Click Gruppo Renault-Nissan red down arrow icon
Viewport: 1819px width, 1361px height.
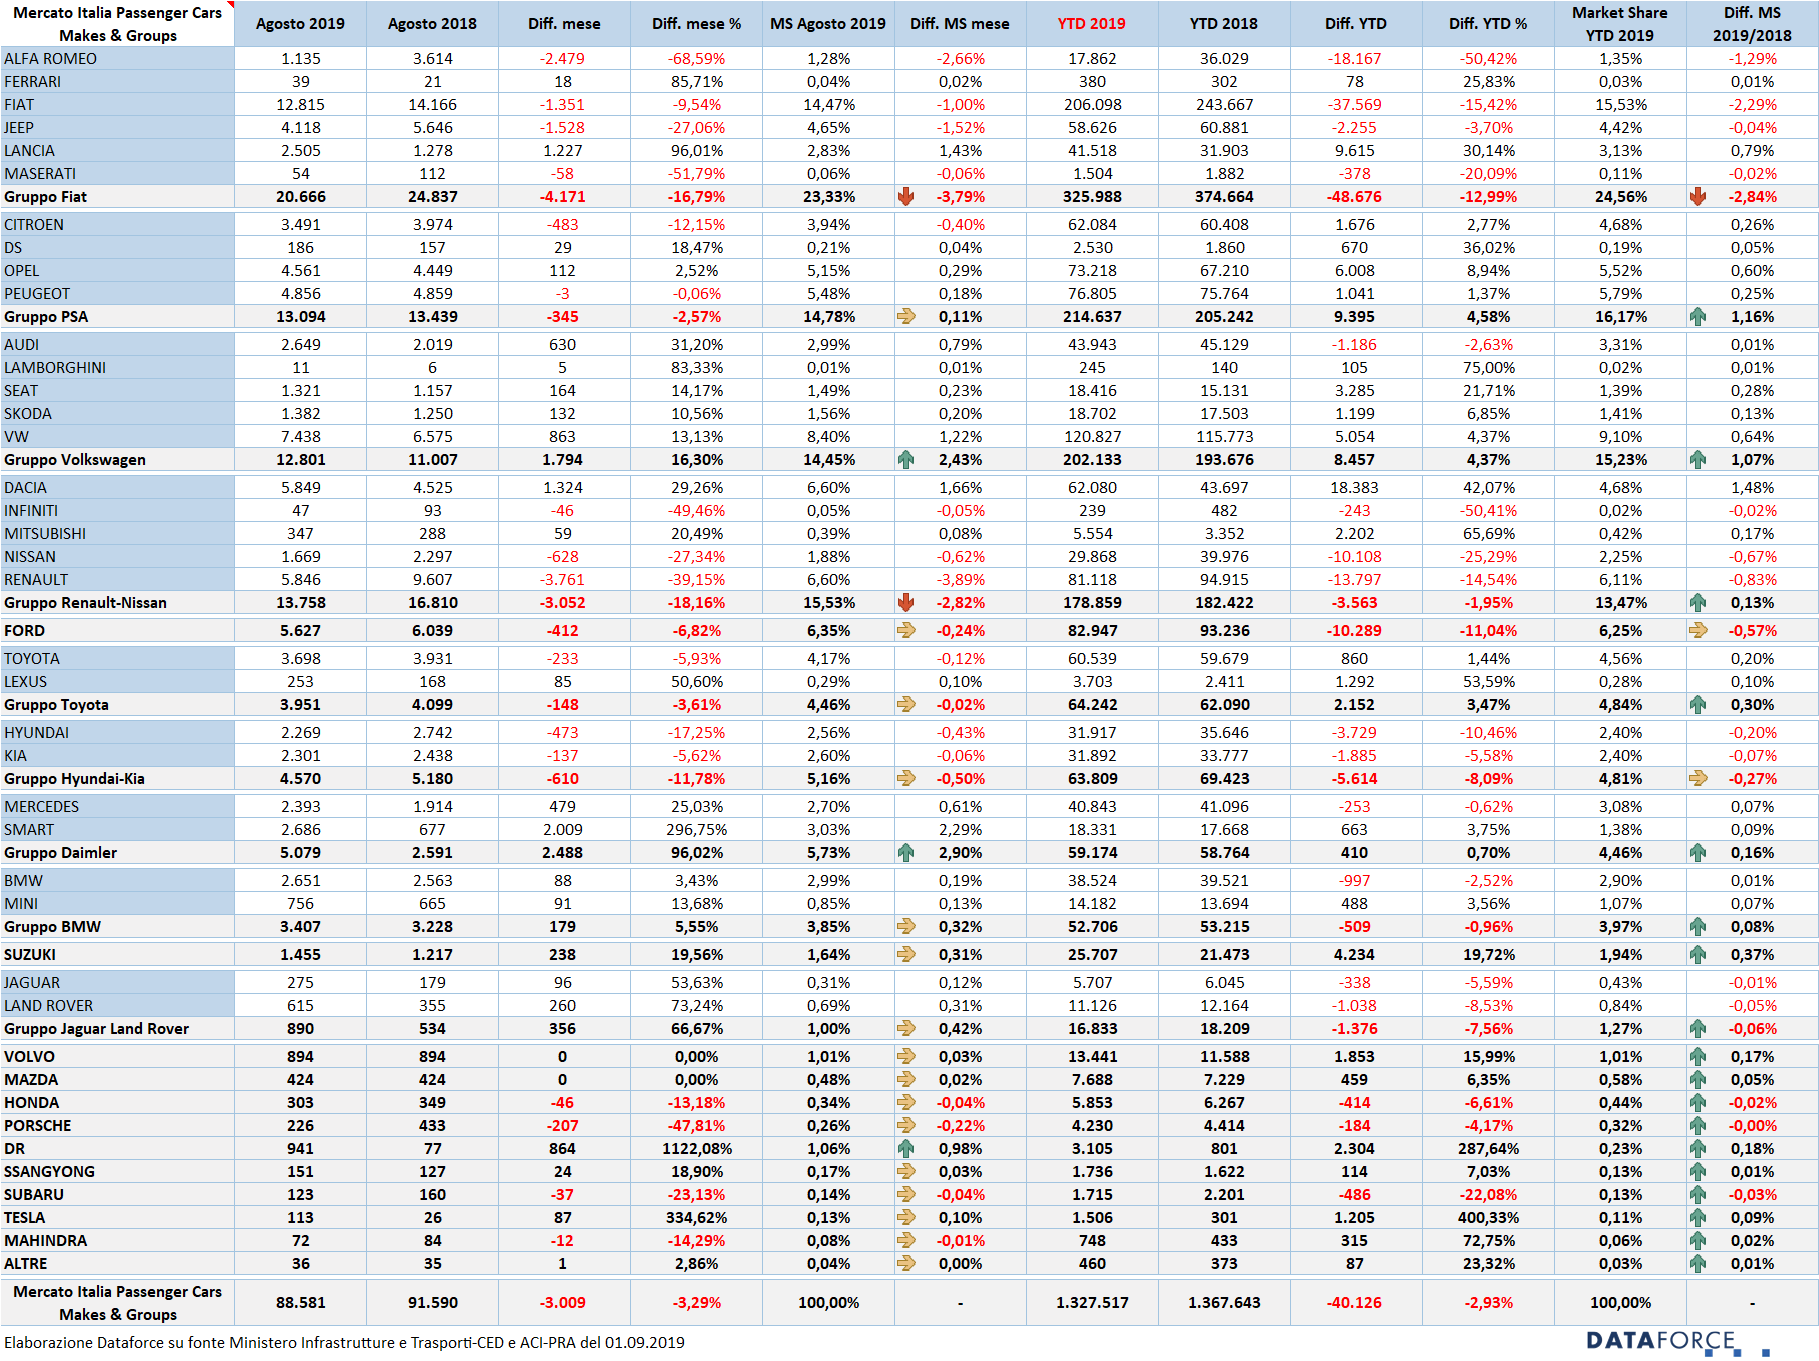coord(906,603)
